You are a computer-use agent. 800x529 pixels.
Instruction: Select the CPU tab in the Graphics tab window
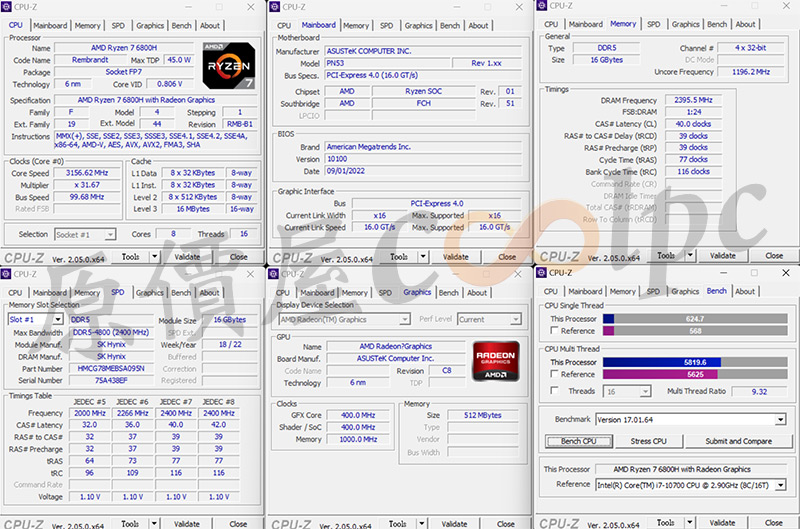[x=283, y=293]
